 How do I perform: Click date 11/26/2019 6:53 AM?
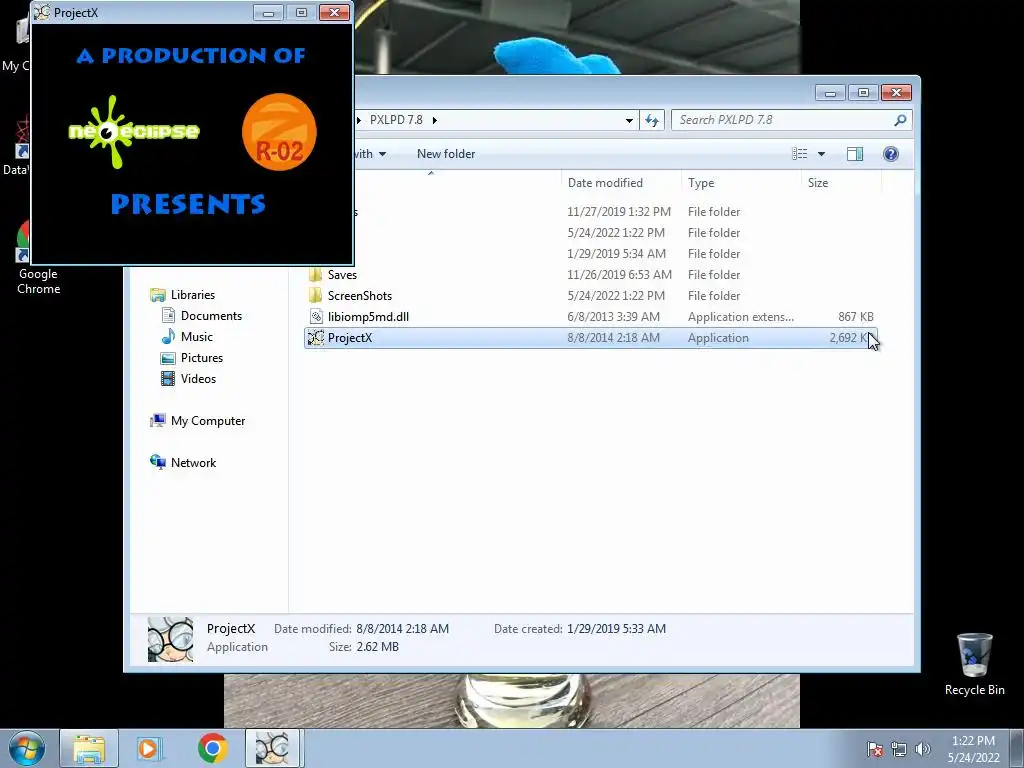pos(619,275)
